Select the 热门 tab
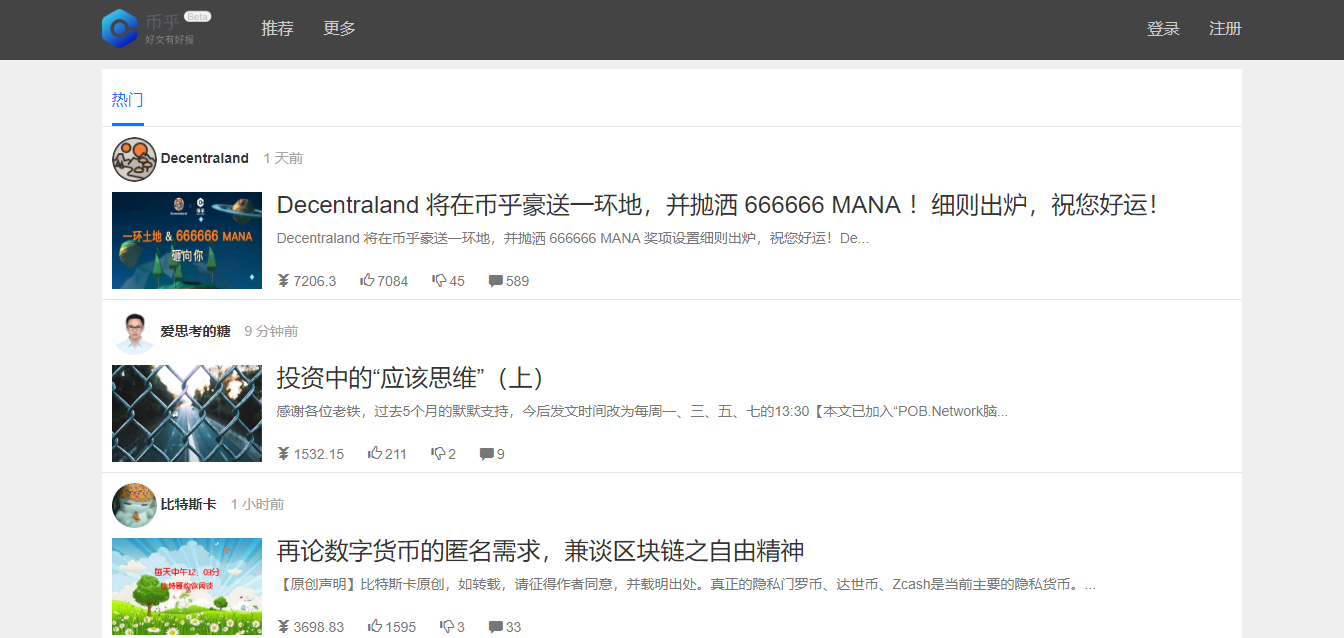Screen dimensions: 1344x638 (x=127, y=100)
